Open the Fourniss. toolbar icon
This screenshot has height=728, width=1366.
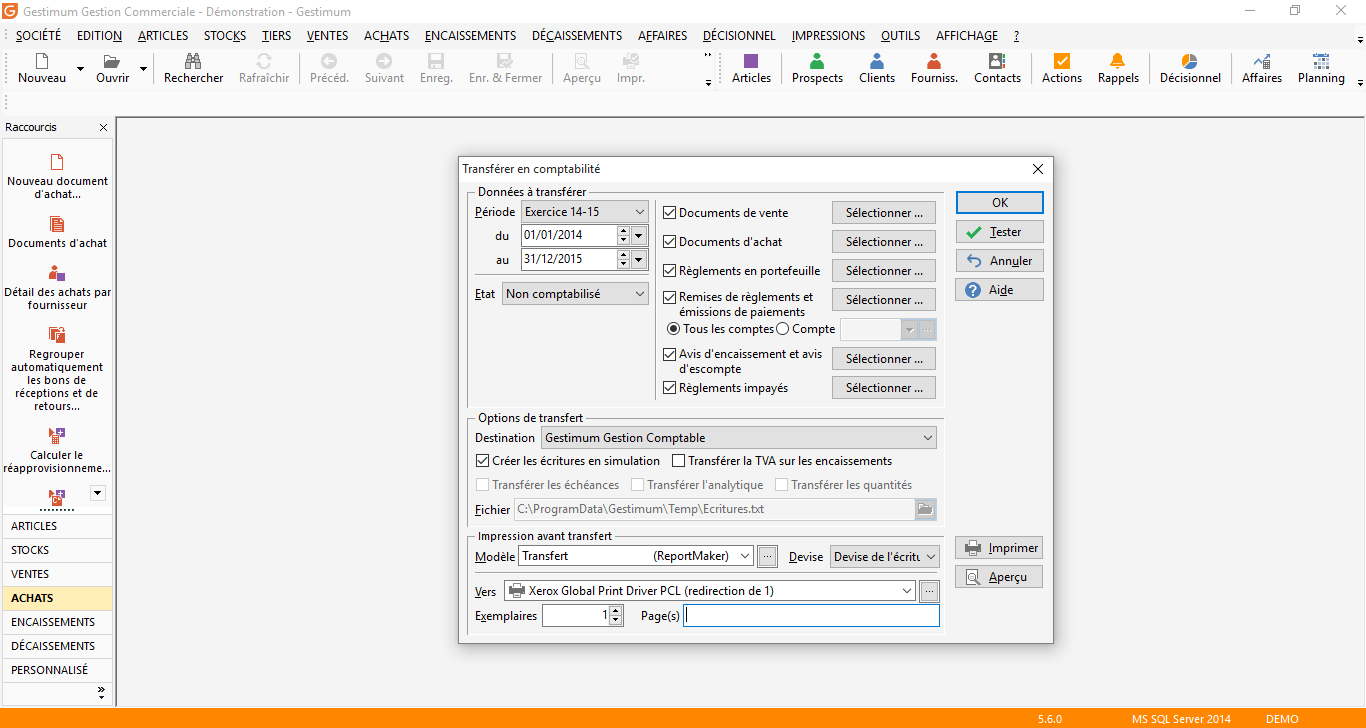[x=934, y=68]
